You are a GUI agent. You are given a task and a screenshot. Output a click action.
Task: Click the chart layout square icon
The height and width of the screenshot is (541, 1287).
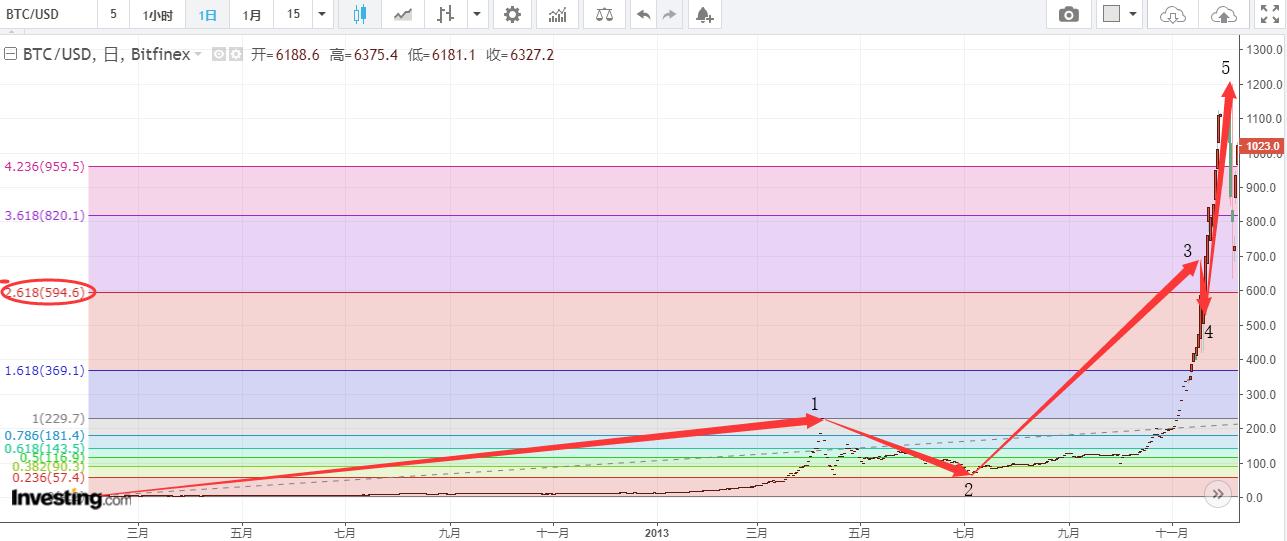1111,14
